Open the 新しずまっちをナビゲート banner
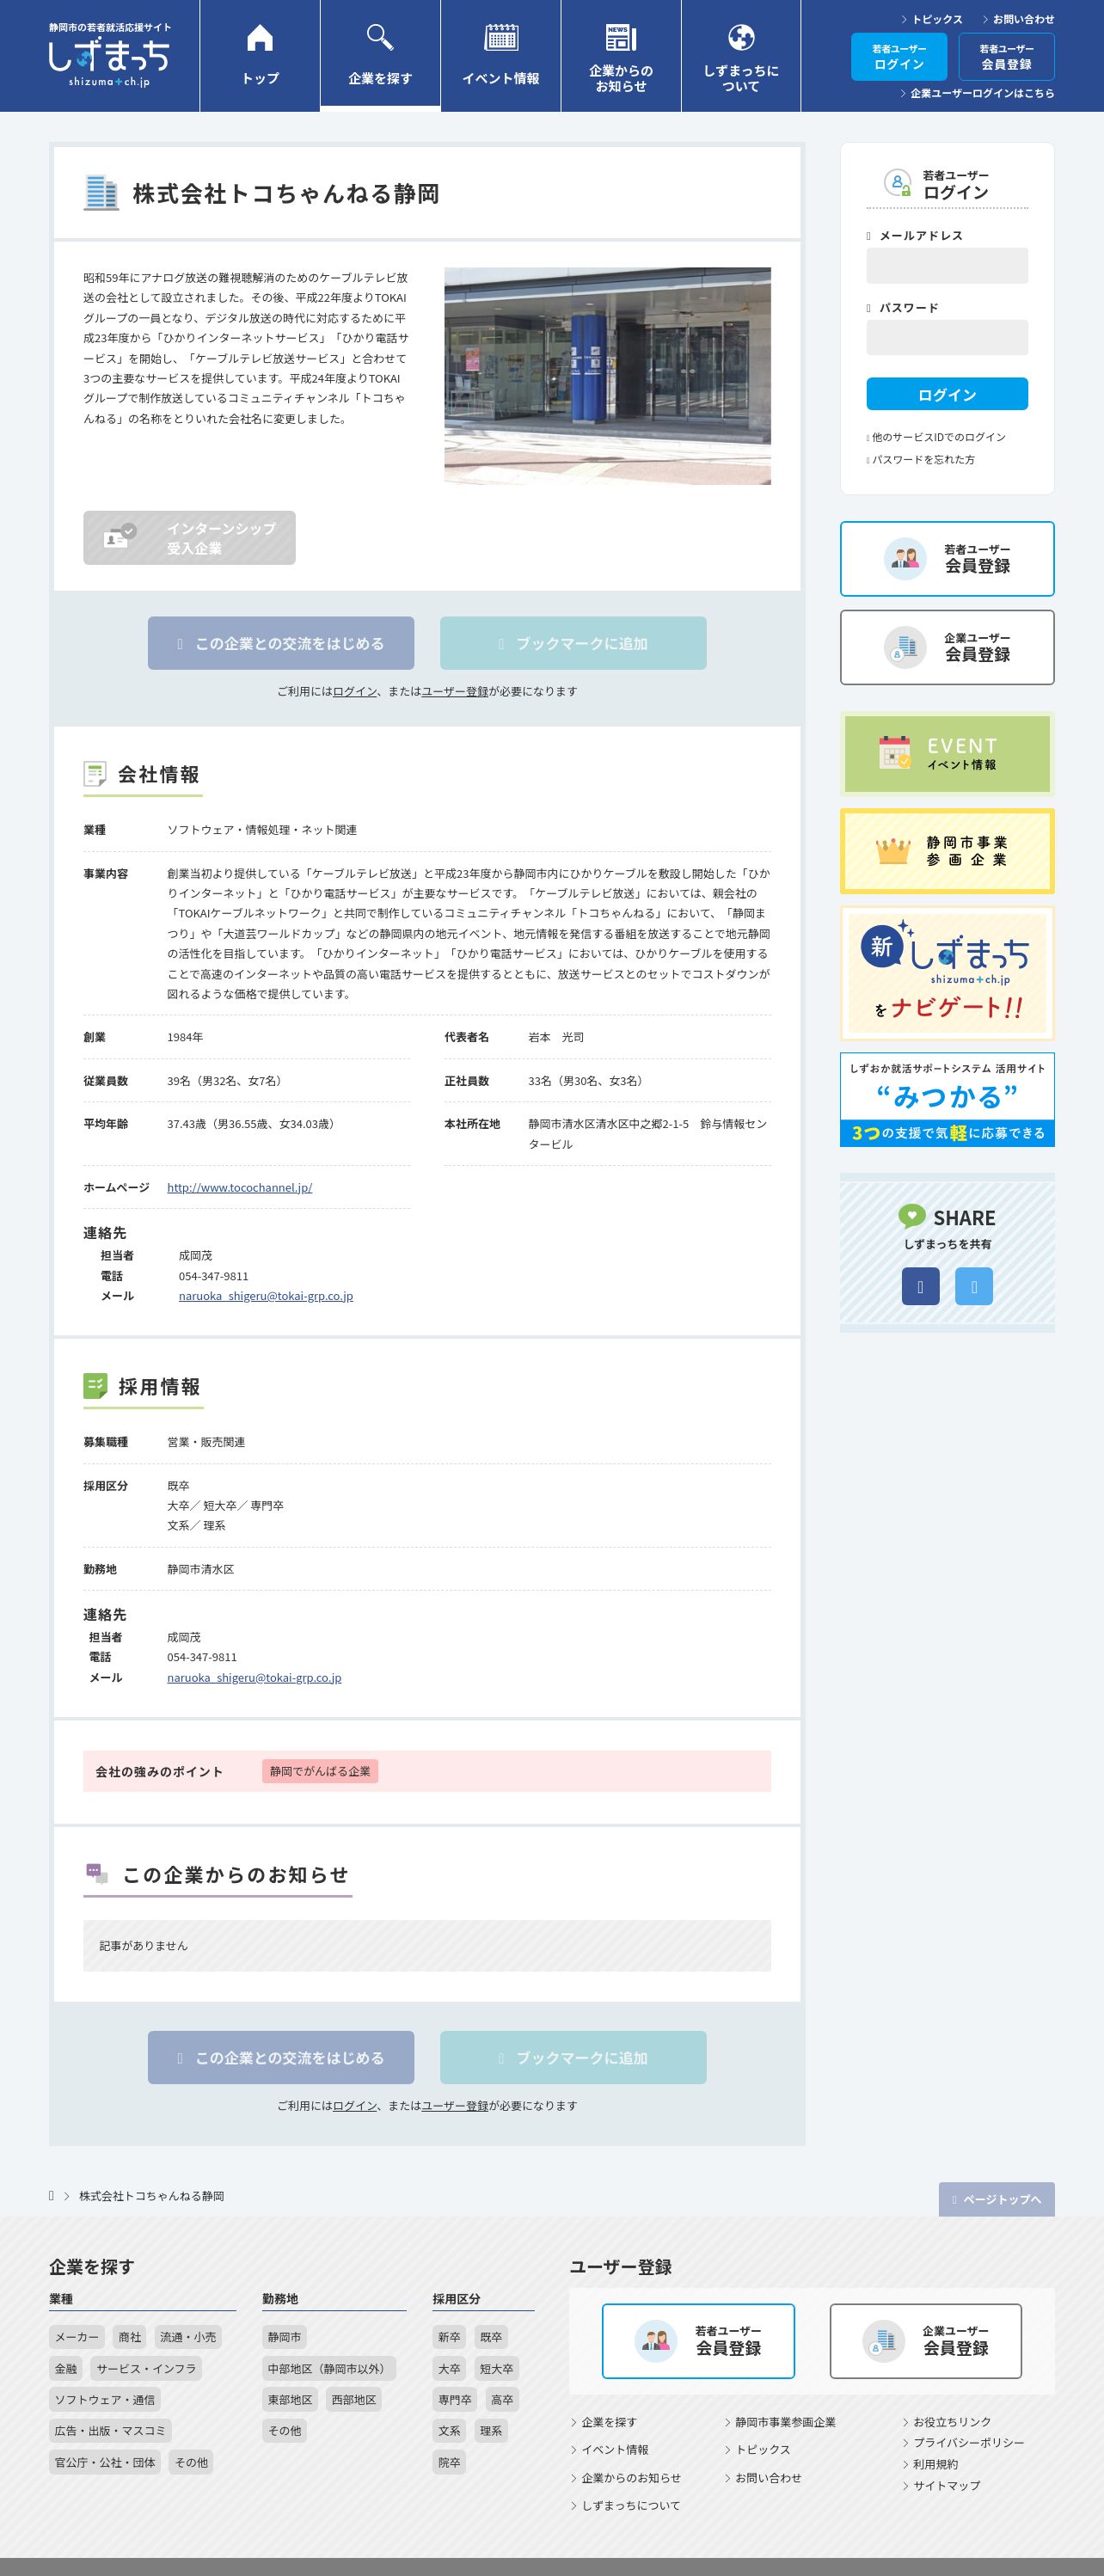Viewport: 1104px width, 2576px height. (x=947, y=973)
